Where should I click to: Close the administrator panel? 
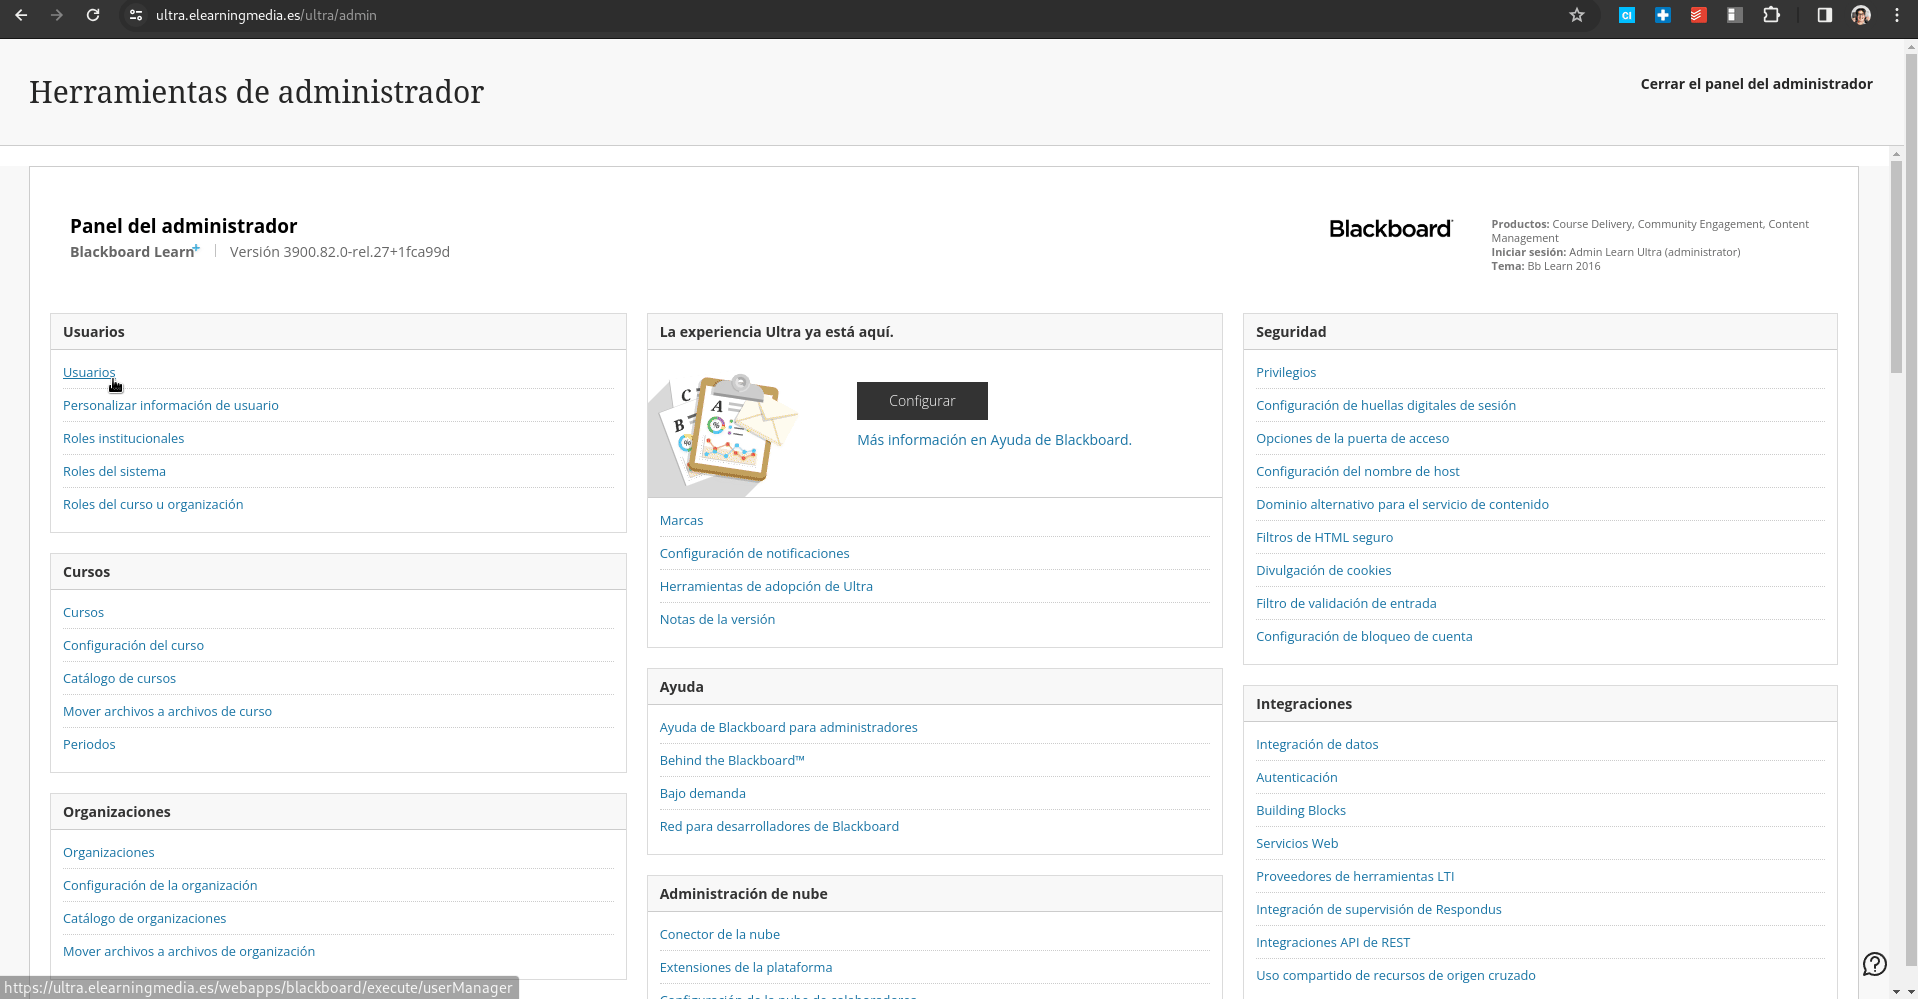[1756, 84]
